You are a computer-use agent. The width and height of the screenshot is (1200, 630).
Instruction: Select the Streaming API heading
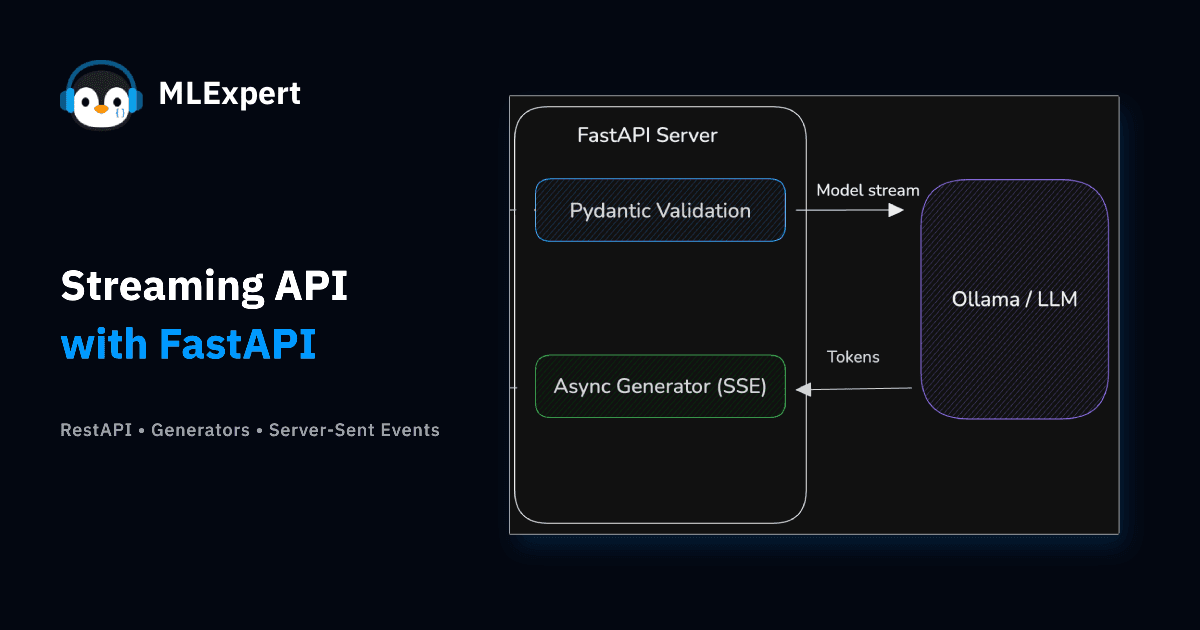point(205,287)
